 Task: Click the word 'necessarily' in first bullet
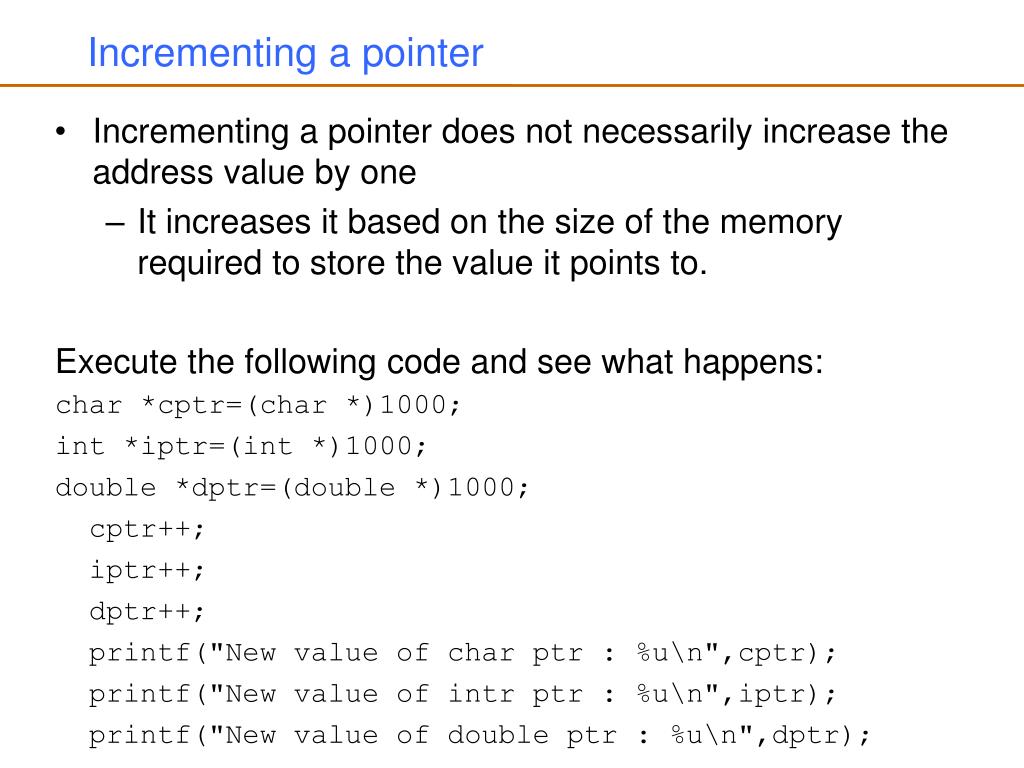[668, 133]
